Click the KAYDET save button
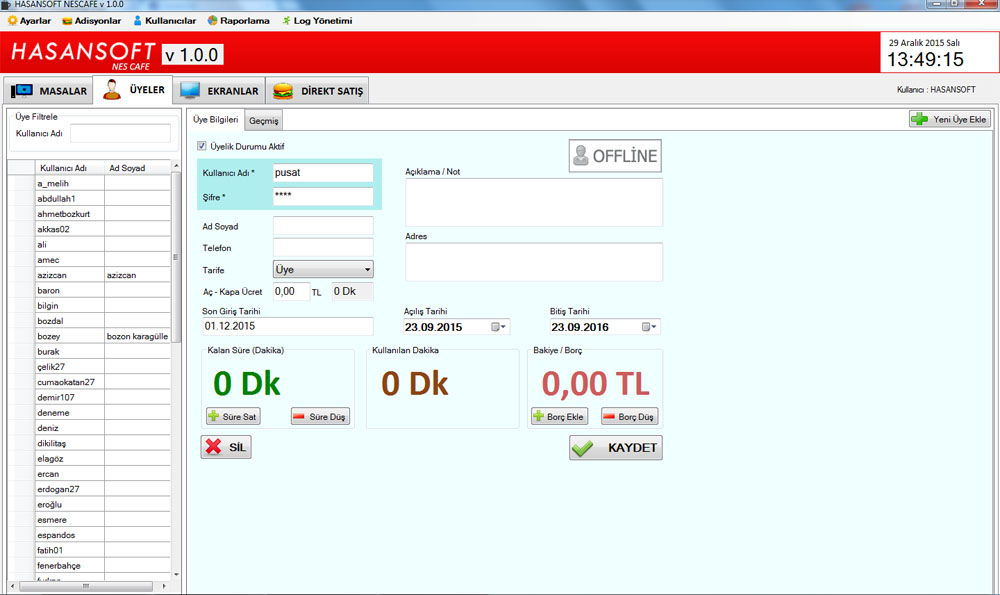The height and width of the screenshot is (595, 1000). pos(615,448)
